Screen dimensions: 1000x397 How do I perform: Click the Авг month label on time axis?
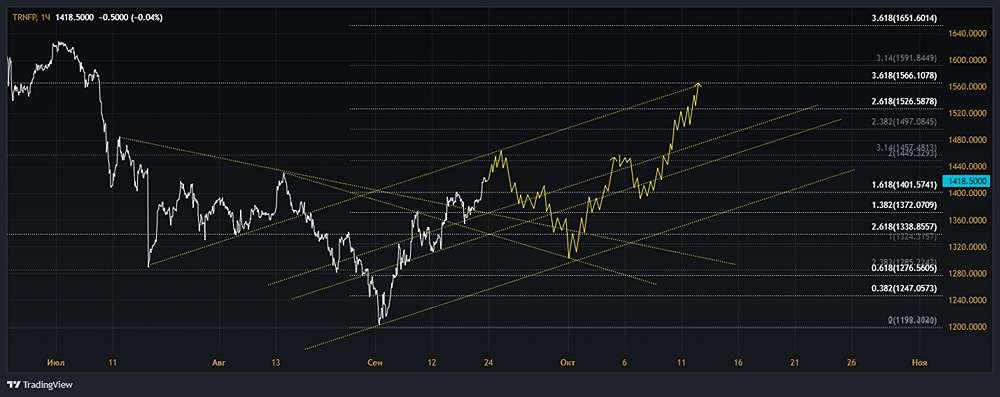pyautogui.click(x=218, y=363)
